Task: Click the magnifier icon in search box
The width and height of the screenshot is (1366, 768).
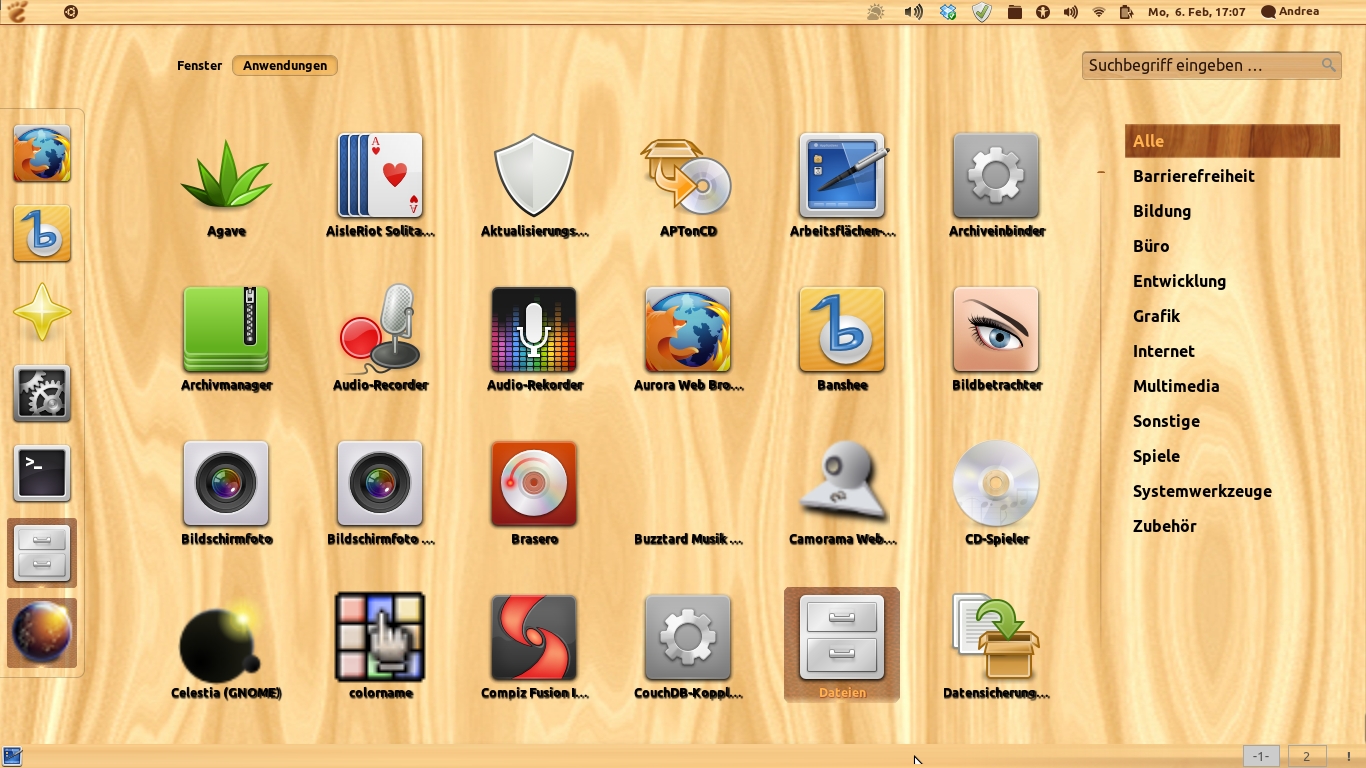Action: (x=1328, y=65)
